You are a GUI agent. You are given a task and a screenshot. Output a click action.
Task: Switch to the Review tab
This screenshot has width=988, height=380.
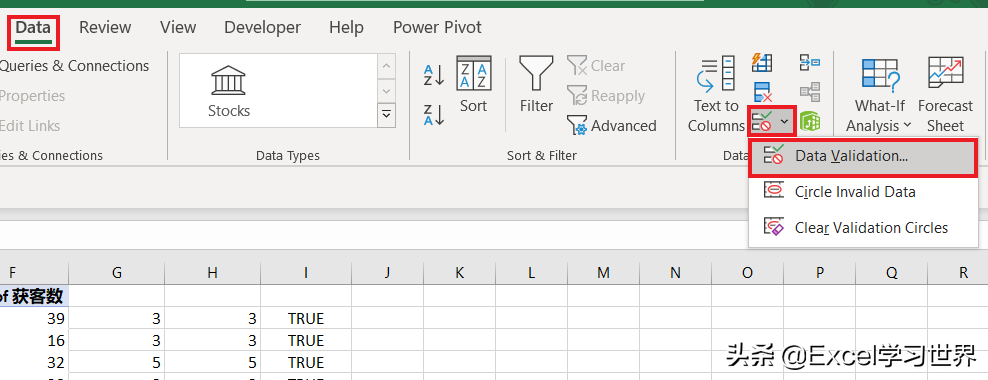click(x=105, y=28)
